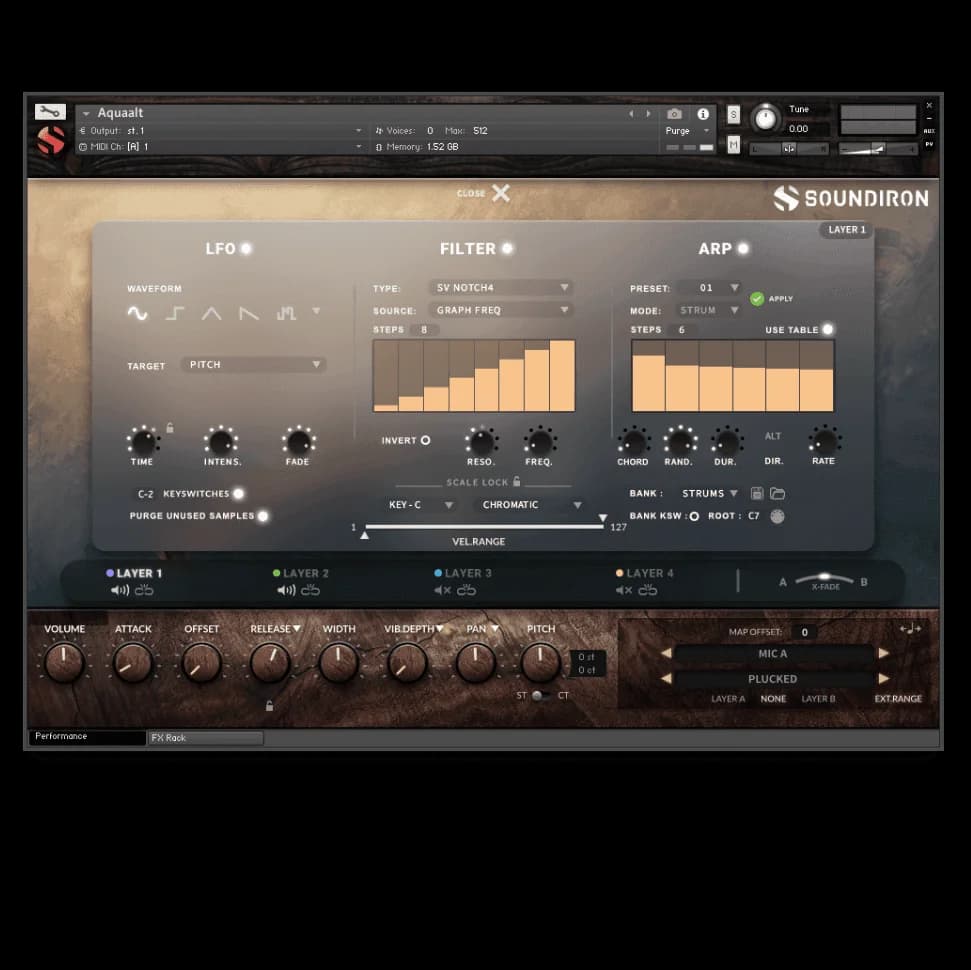Image resolution: width=971 pixels, height=970 pixels.
Task: Open the Chromatic scale dropdown
Action: pos(529,505)
